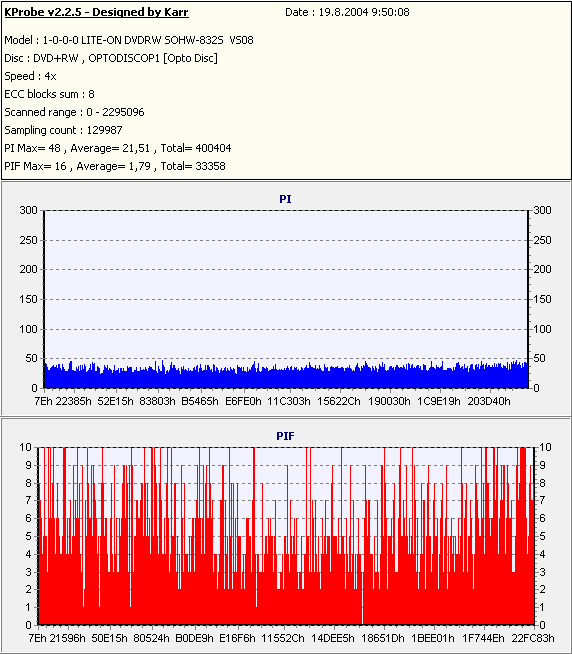Click the 1BEE01h label on PIF x-axis
The height and width of the screenshot is (654, 572).
(433, 638)
